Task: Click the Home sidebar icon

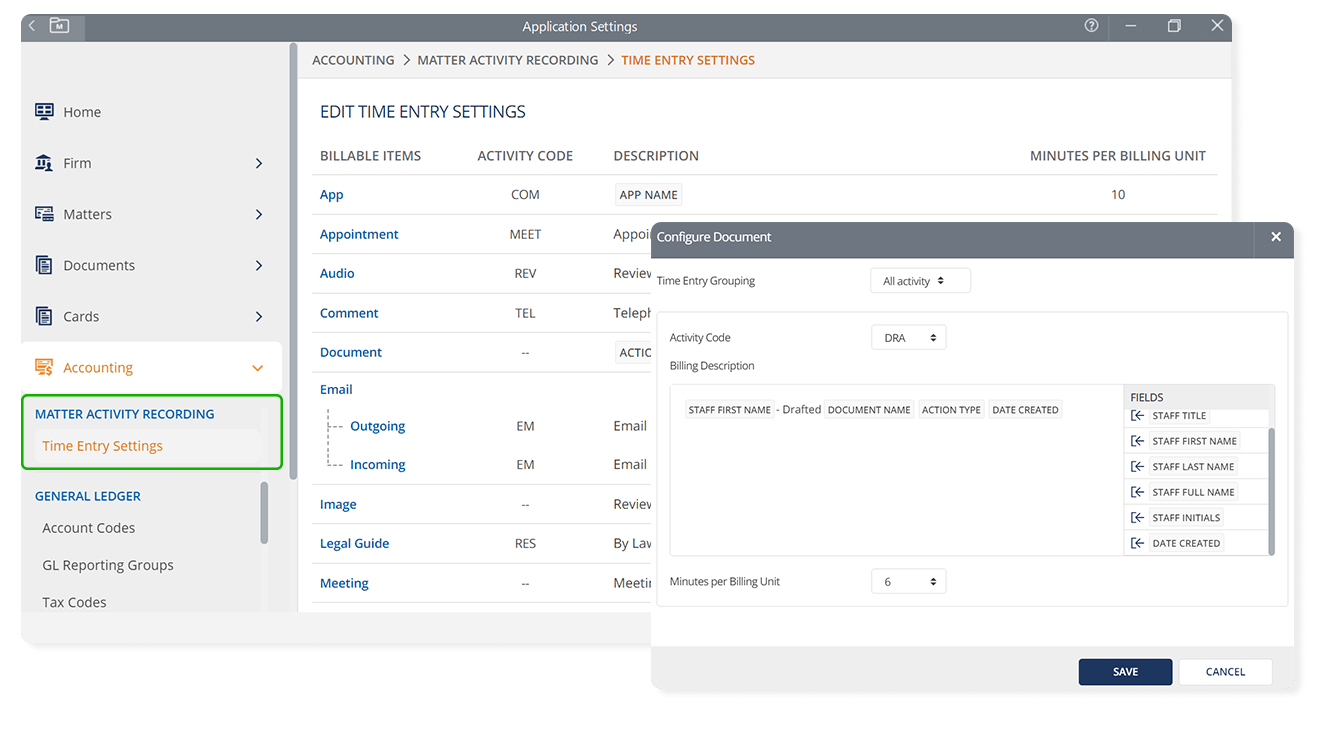Action: point(44,112)
